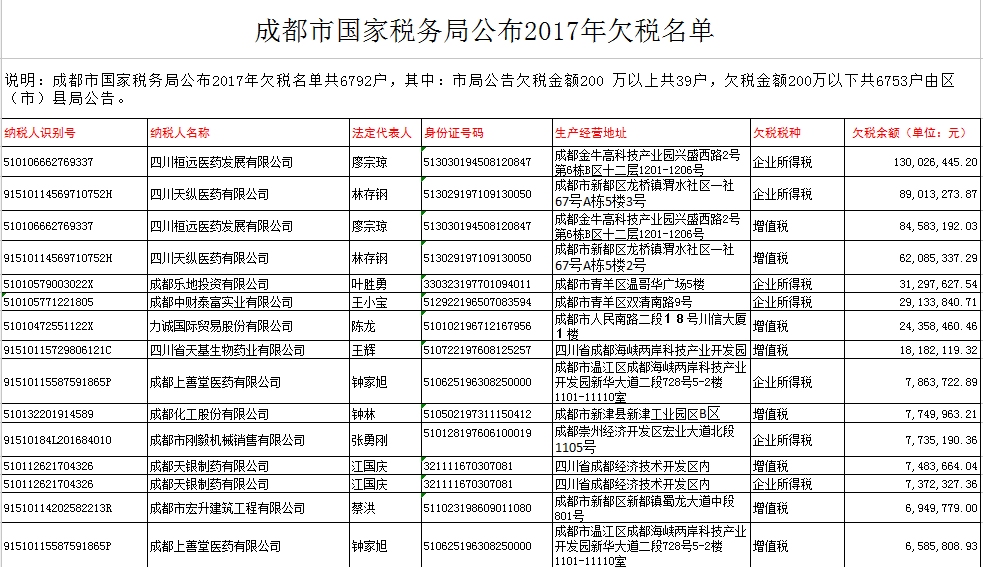Image resolution: width=983 pixels, height=567 pixels.
Task: Click ID card number 511023198609011080
Action: pyautogui.click(x=477, y=508)
